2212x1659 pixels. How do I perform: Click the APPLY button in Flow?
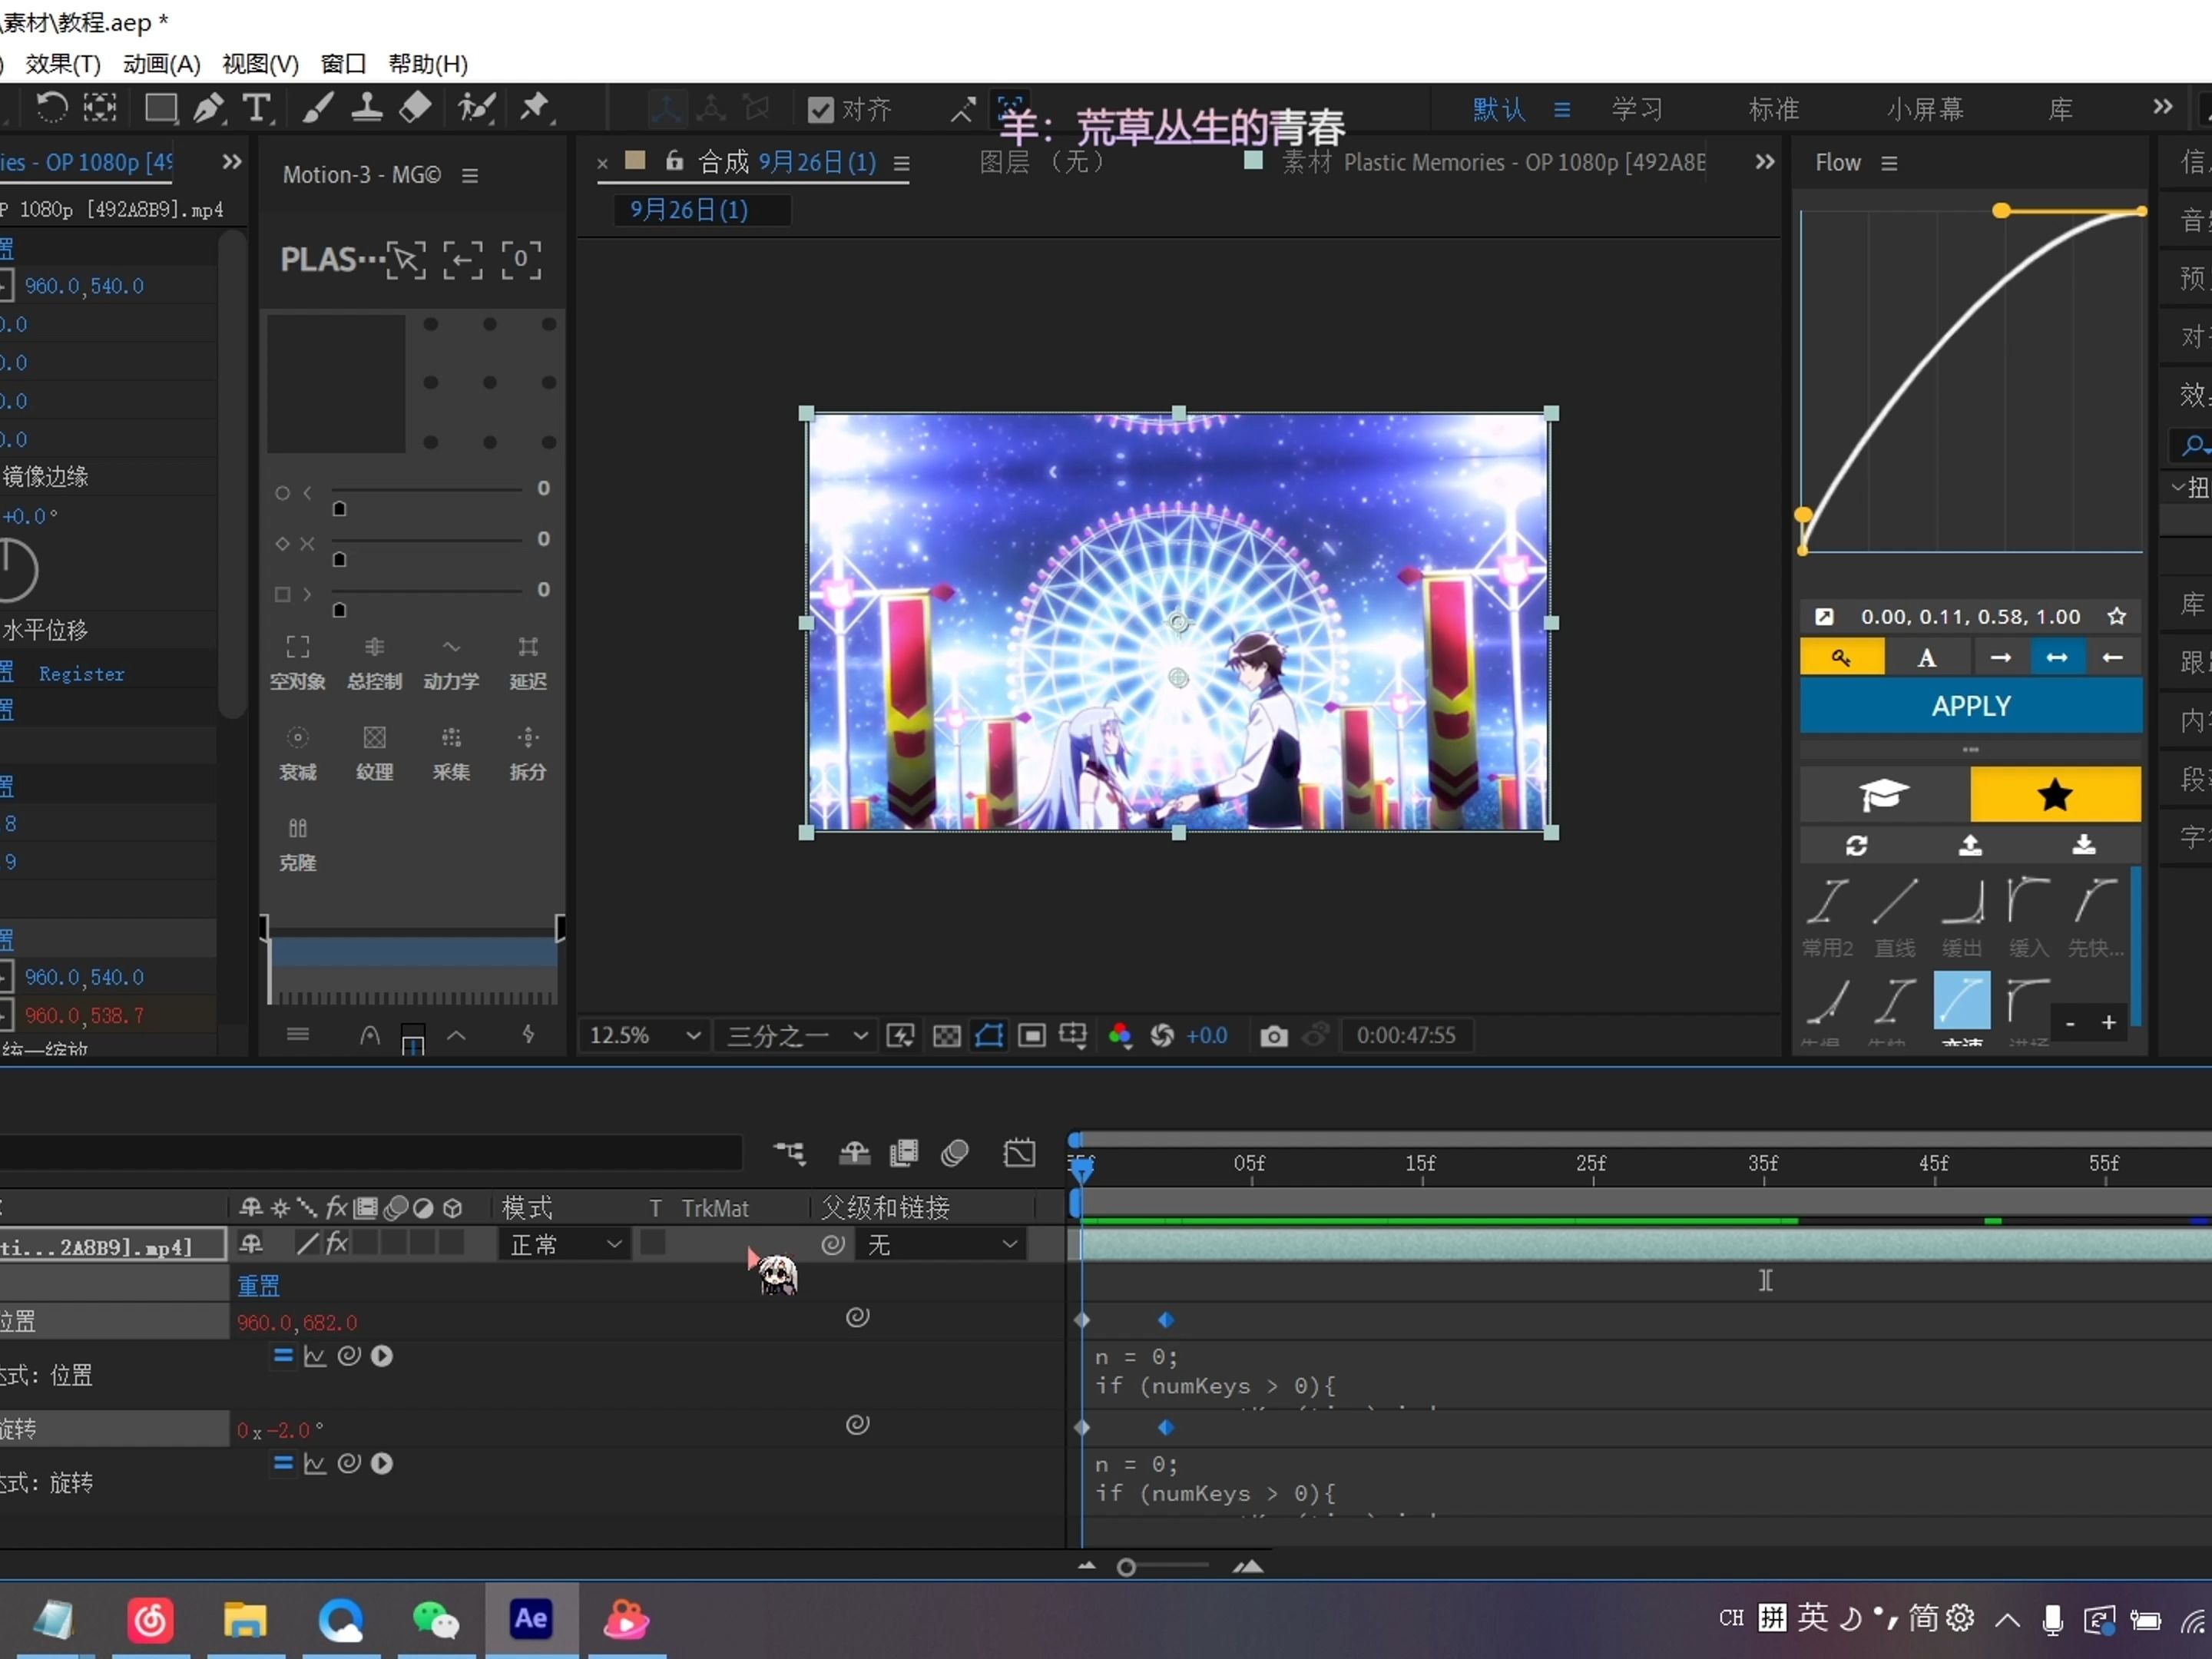pyautogui.click(x=1970, y=706)
